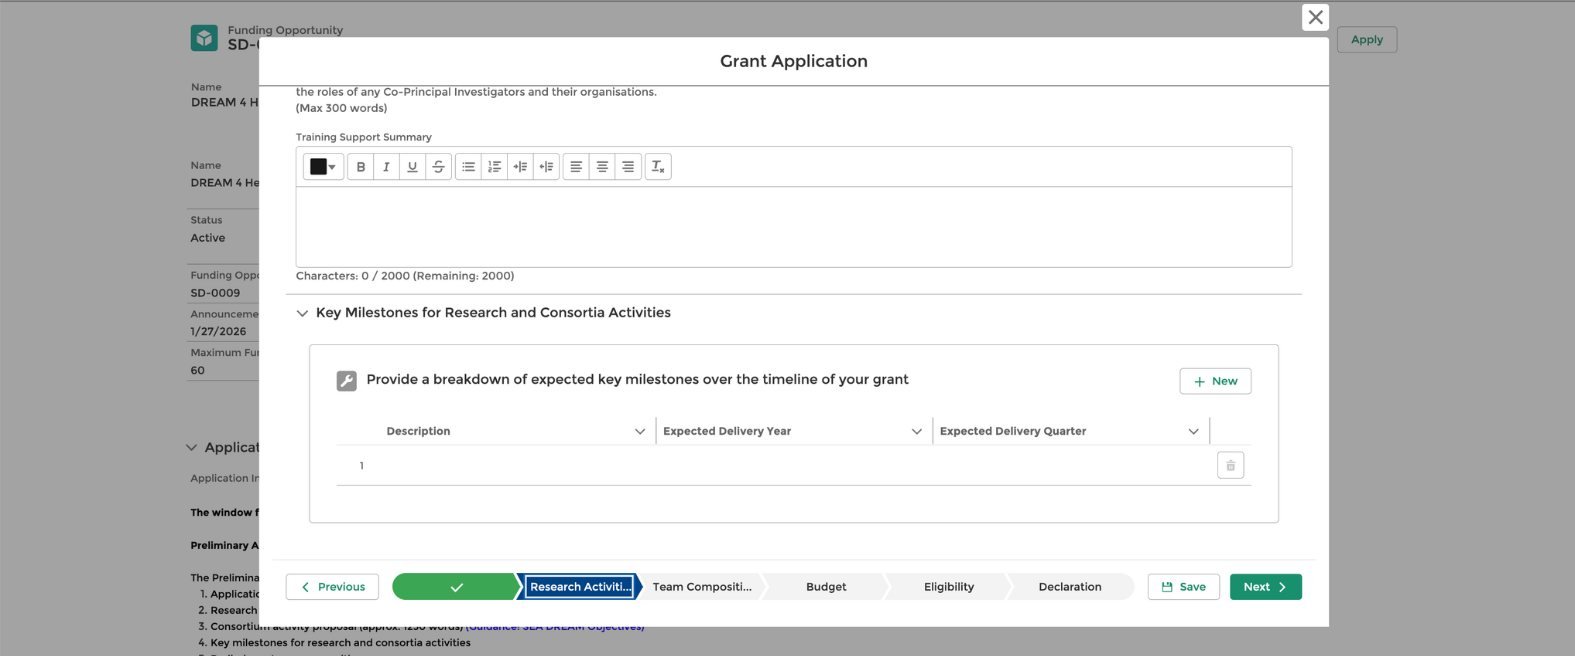Screen dimensions: 1575x656
Task: Proceed to the Next step
Action: [1265, 587]
